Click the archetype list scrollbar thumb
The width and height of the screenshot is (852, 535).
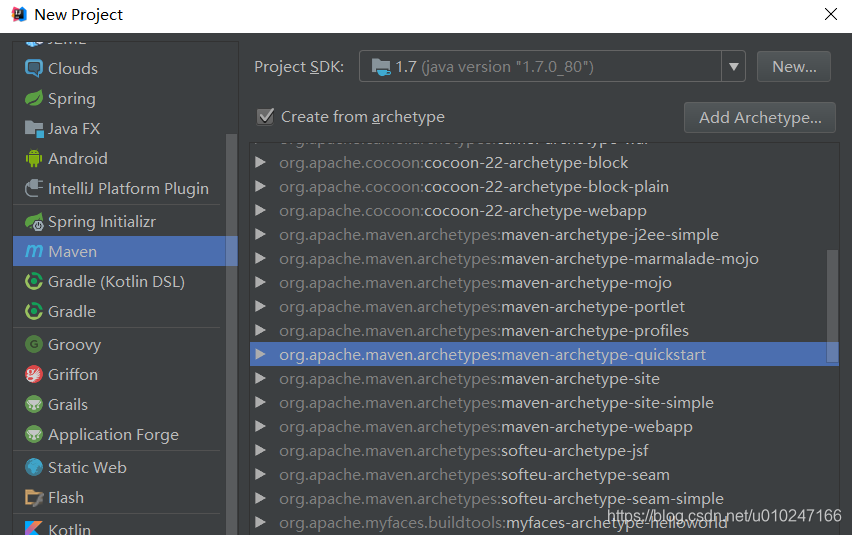pyautogui.click(x=832, y=306)
